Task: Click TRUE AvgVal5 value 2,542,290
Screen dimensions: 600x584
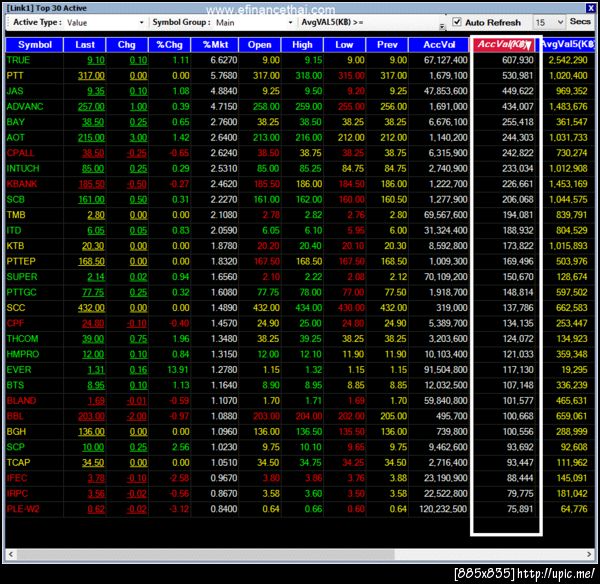Action: pyautogui.click(x=568, y=60)
